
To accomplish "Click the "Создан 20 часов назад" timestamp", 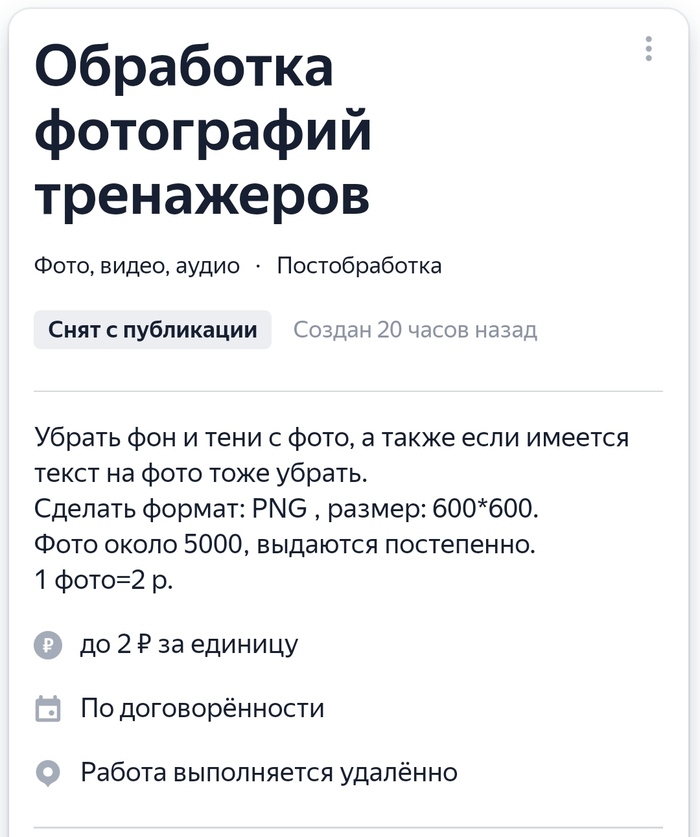I will tap(415, 330).
